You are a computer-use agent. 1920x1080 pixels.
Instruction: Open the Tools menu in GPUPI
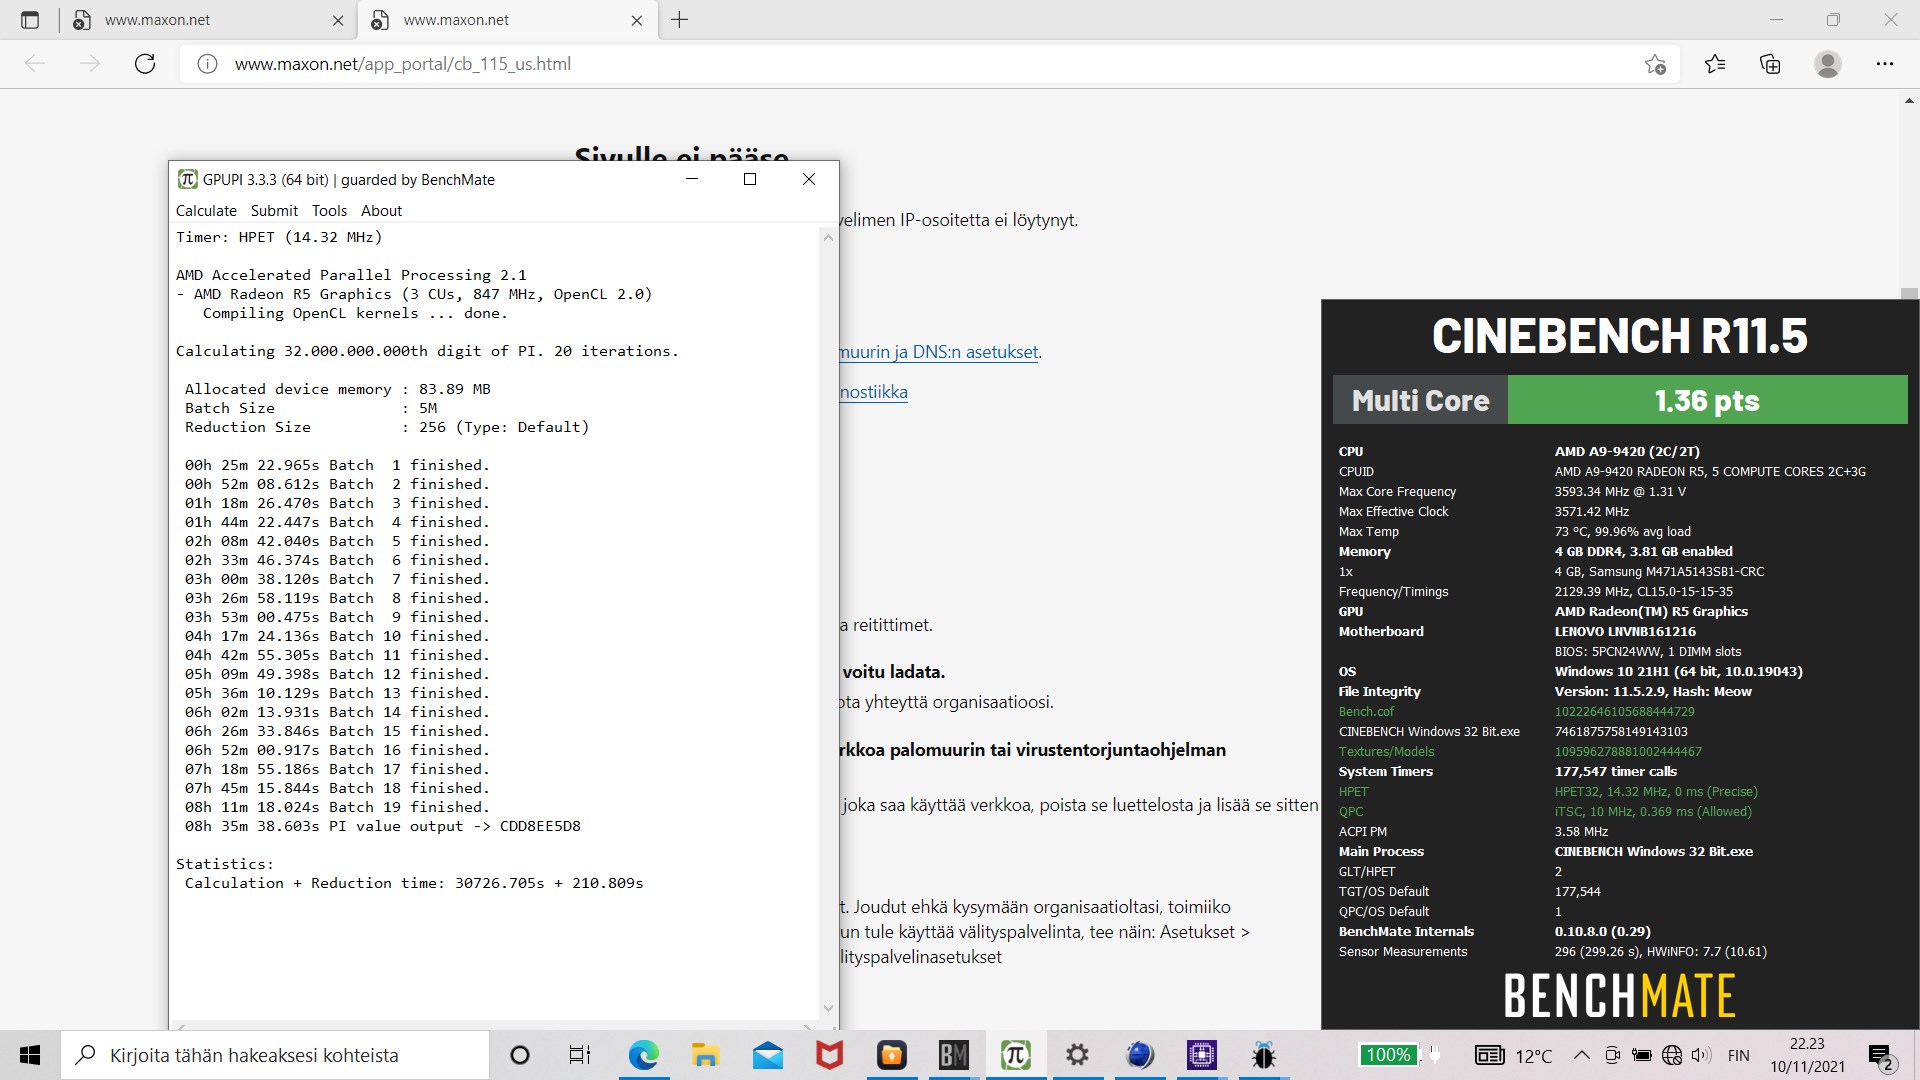[329, 210]
